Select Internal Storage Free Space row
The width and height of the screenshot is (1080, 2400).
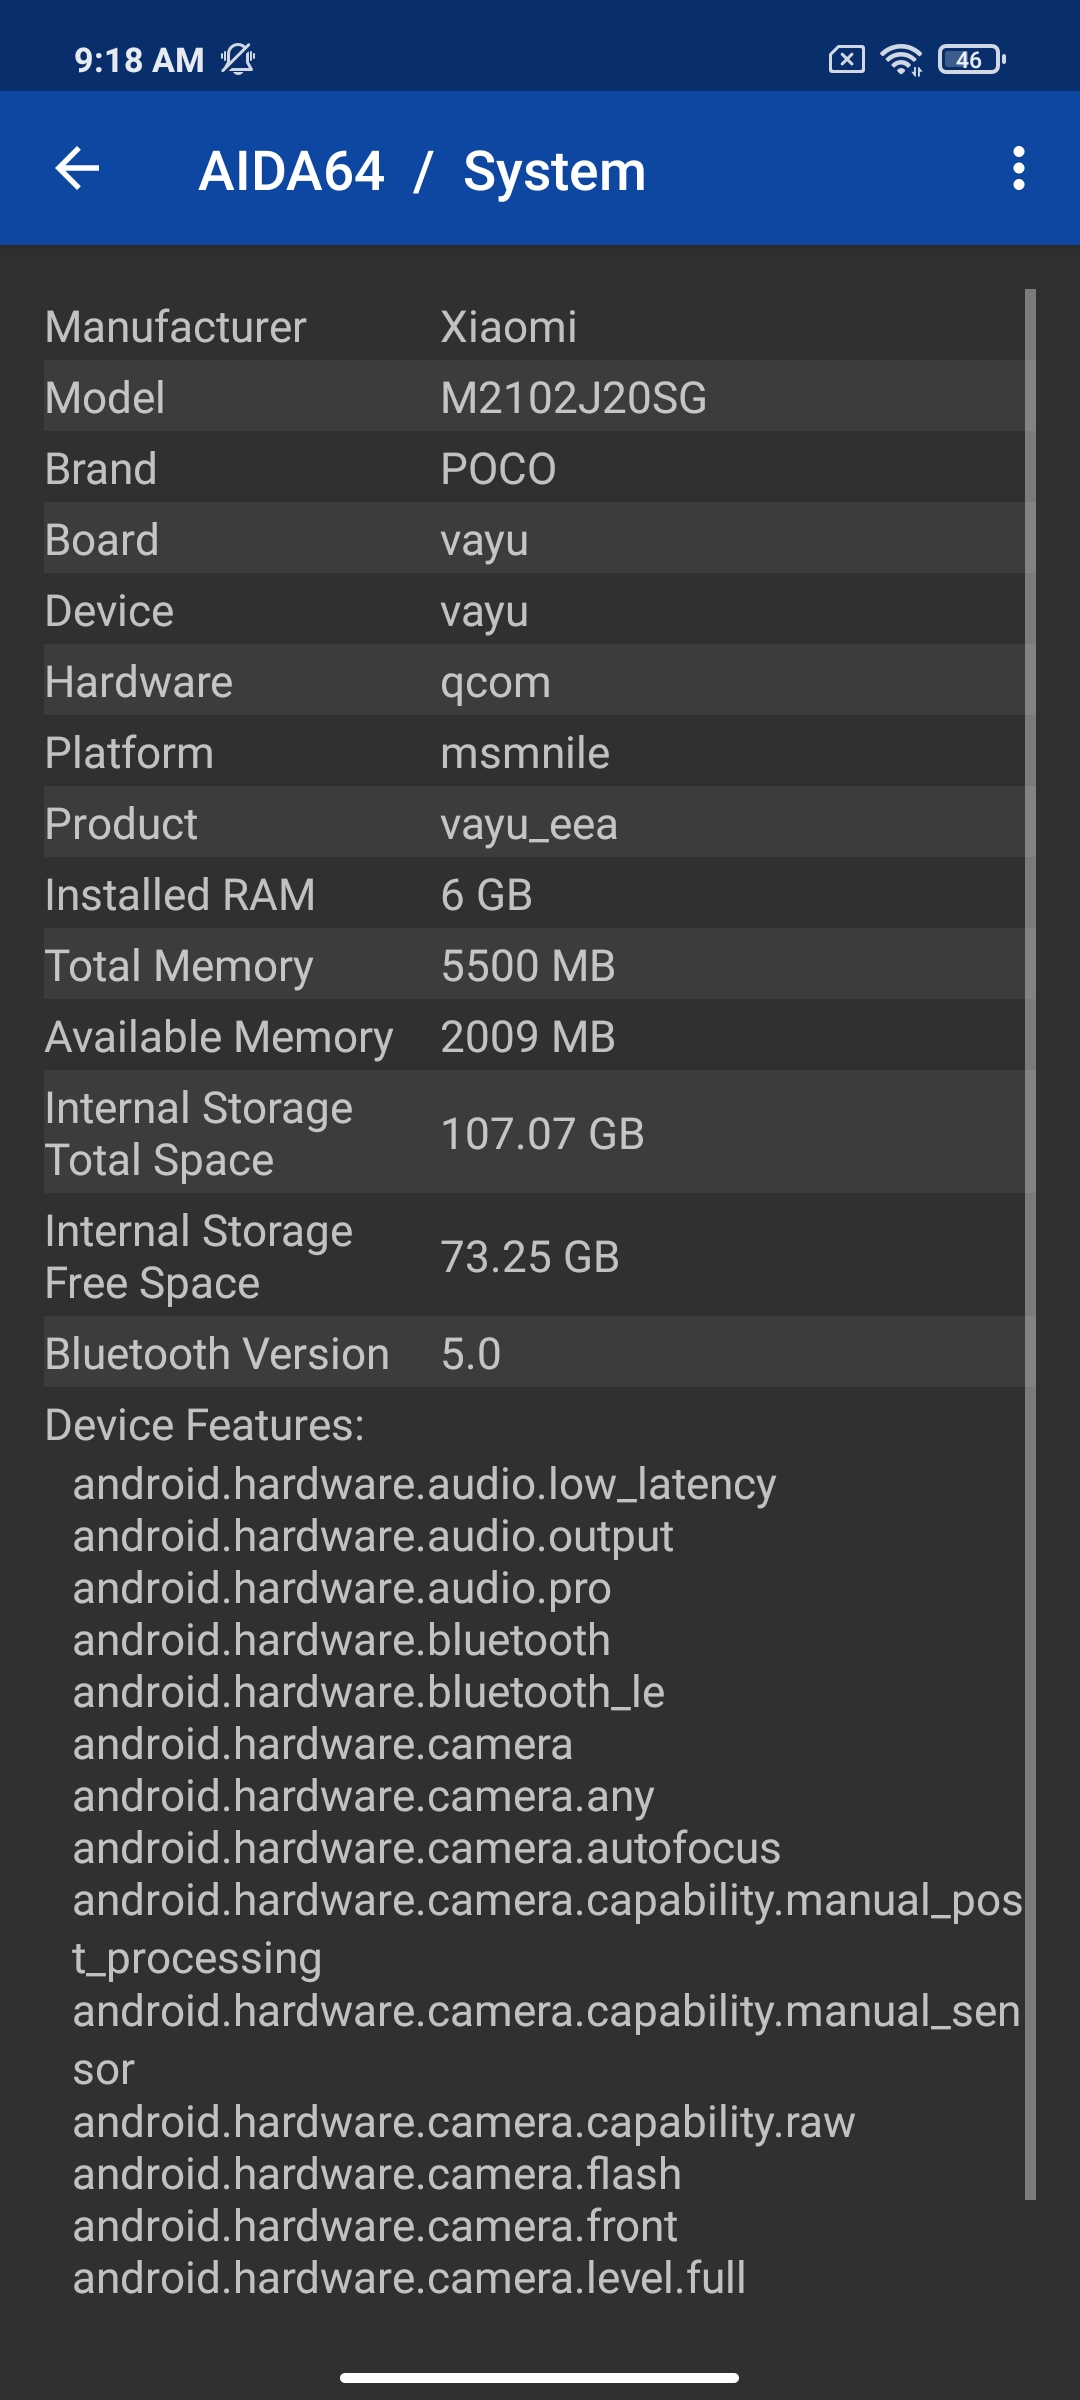click(534, 1256)
